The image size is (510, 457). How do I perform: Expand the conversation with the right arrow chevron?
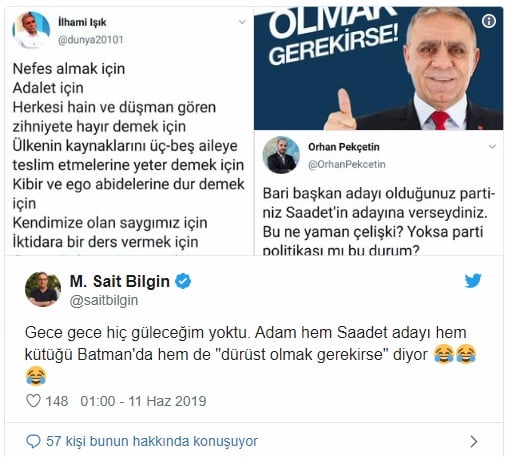pos(474,441)
